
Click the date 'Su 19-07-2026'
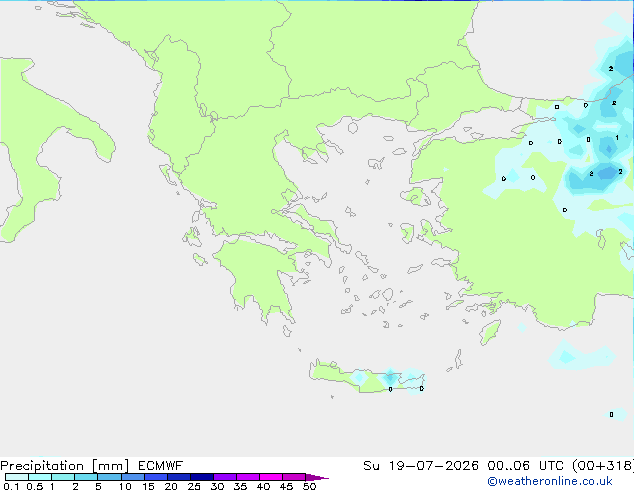coord(421,466)
